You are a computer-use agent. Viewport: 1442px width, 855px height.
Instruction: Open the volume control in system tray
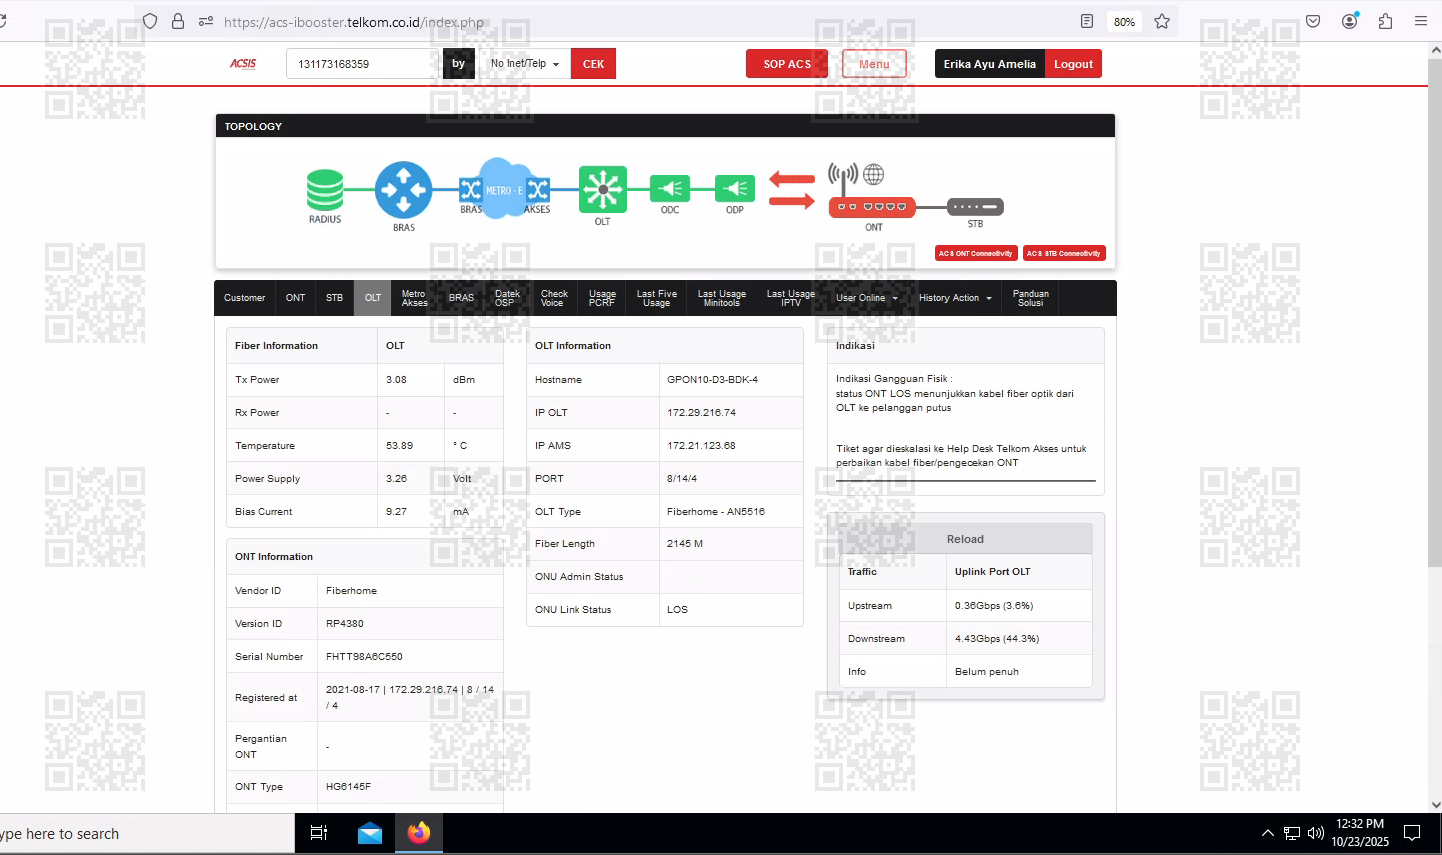[1316, 833]
